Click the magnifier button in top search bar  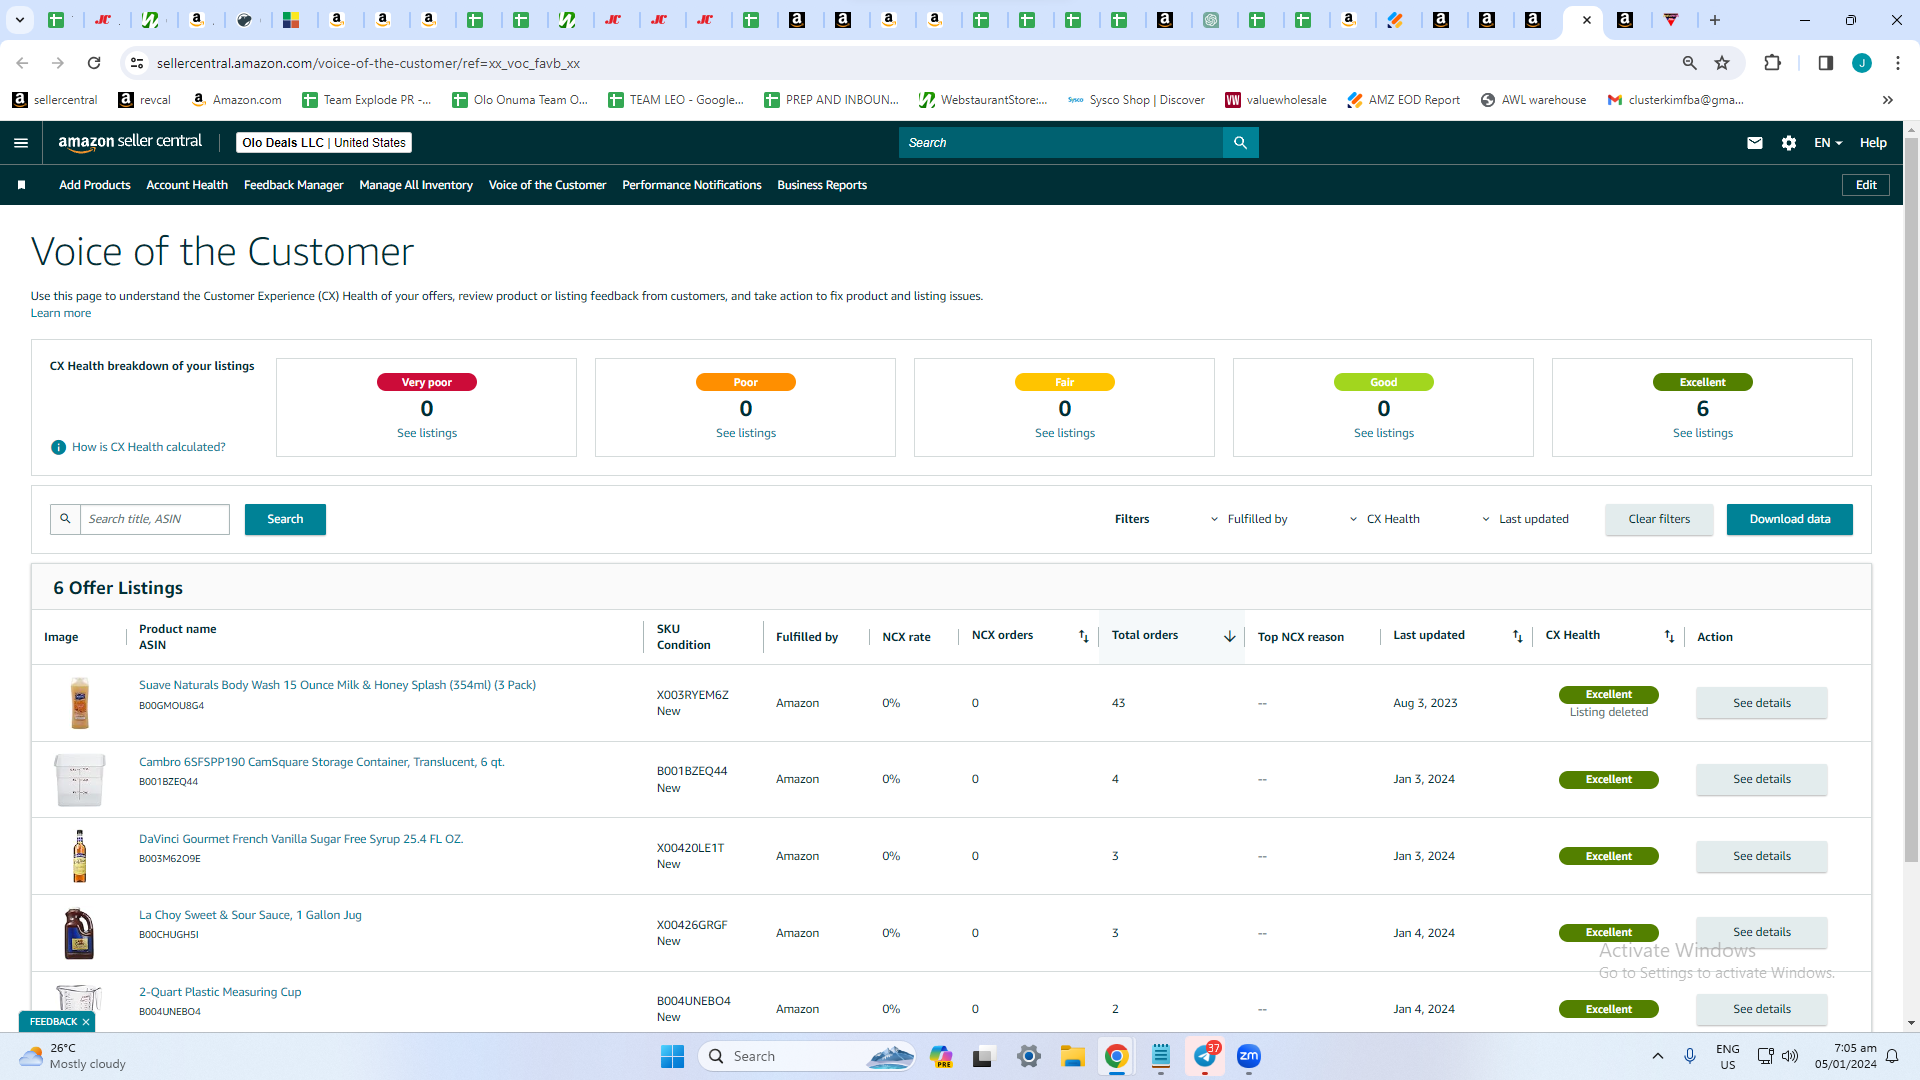coord(1240,143)
